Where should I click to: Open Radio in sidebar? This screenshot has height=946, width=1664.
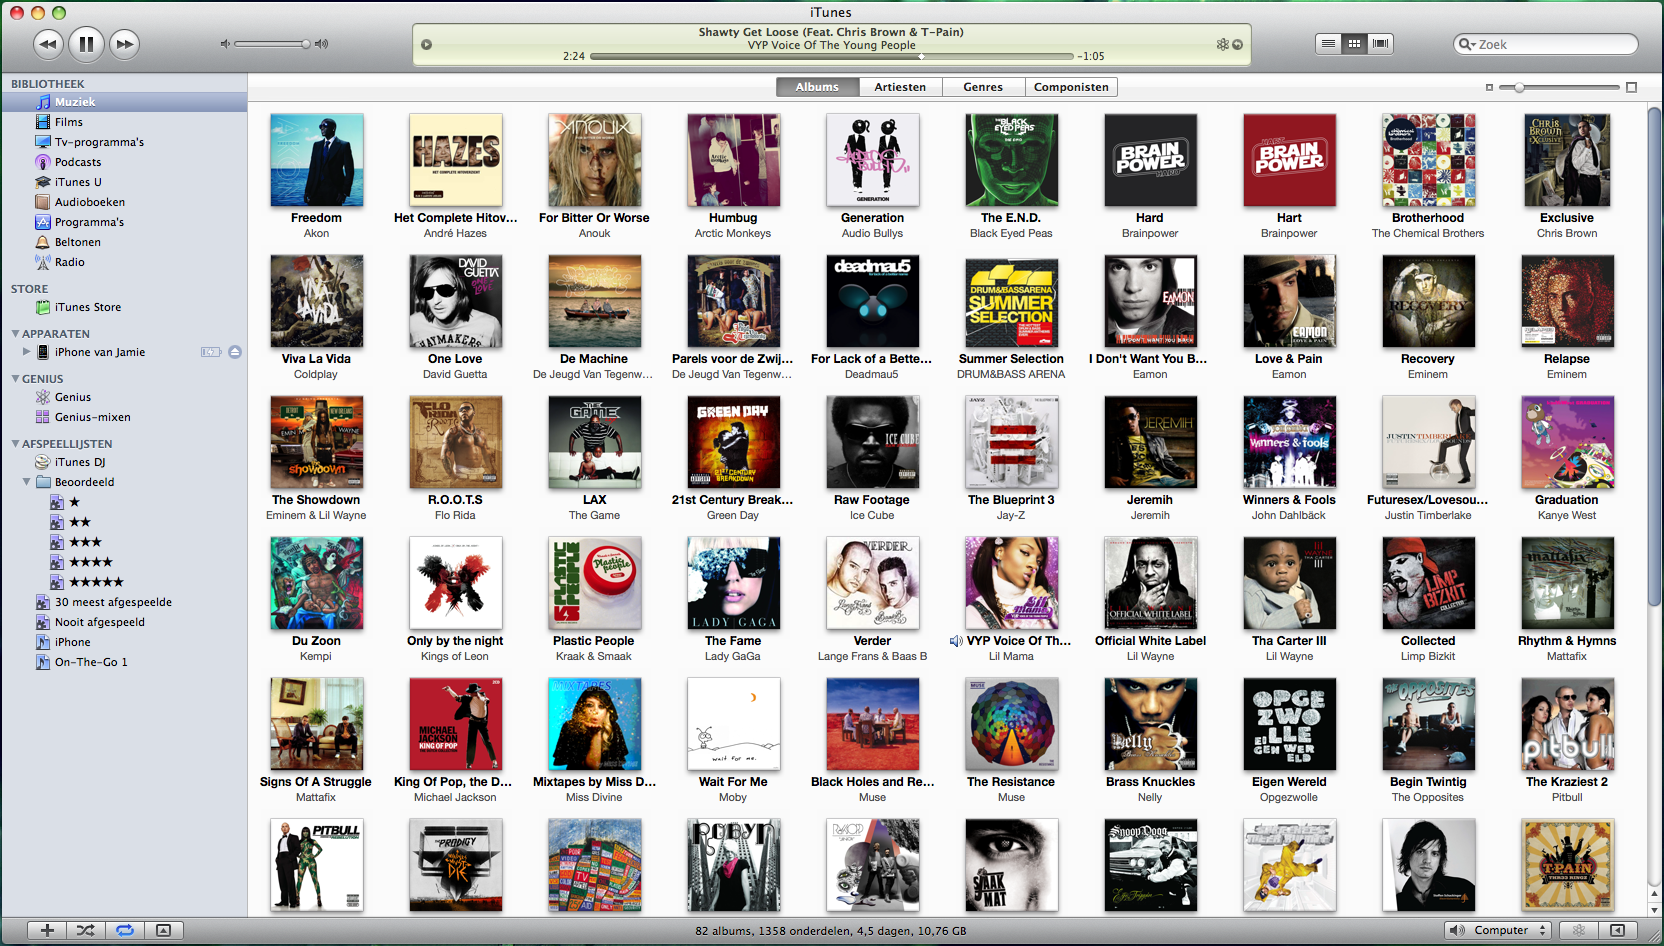pos(124,262)
